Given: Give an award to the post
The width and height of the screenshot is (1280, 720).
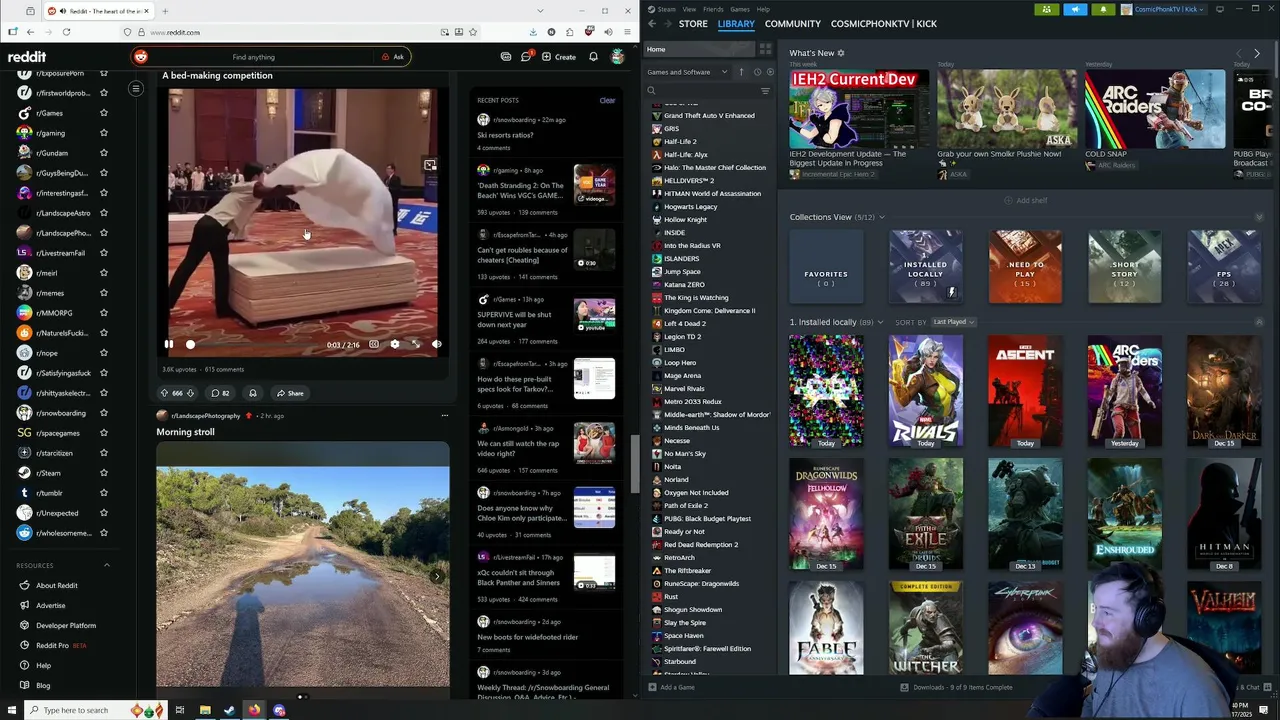Looking at the screenshot, I should (253, 393).
